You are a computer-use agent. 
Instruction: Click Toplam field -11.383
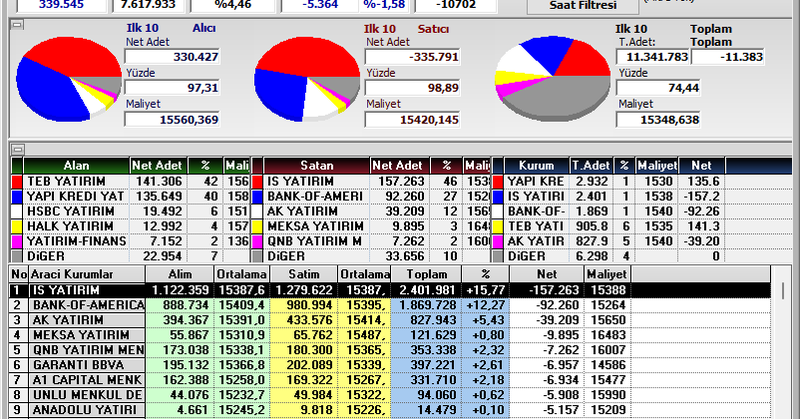pyautogui.click(x=728, y=57)
